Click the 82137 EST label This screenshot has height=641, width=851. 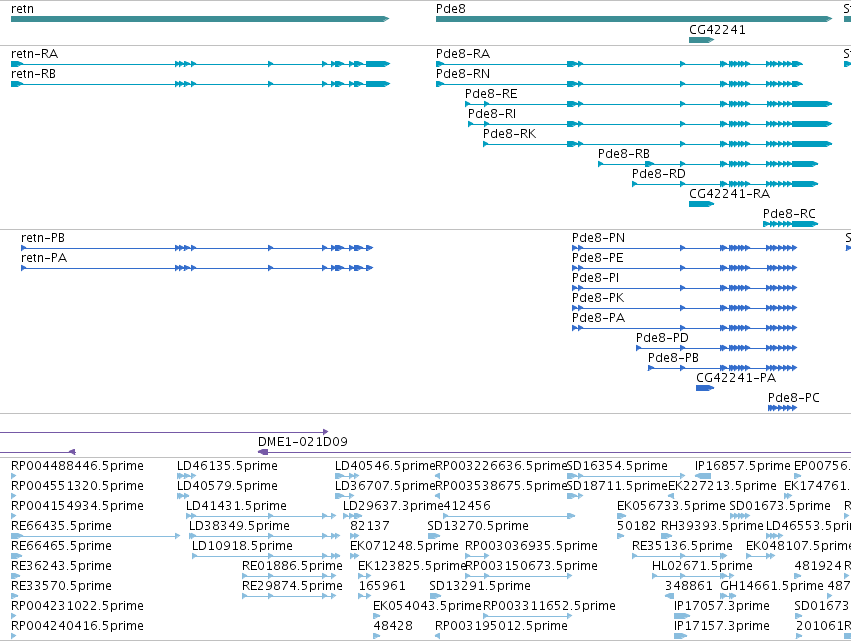tap(370, 526)
